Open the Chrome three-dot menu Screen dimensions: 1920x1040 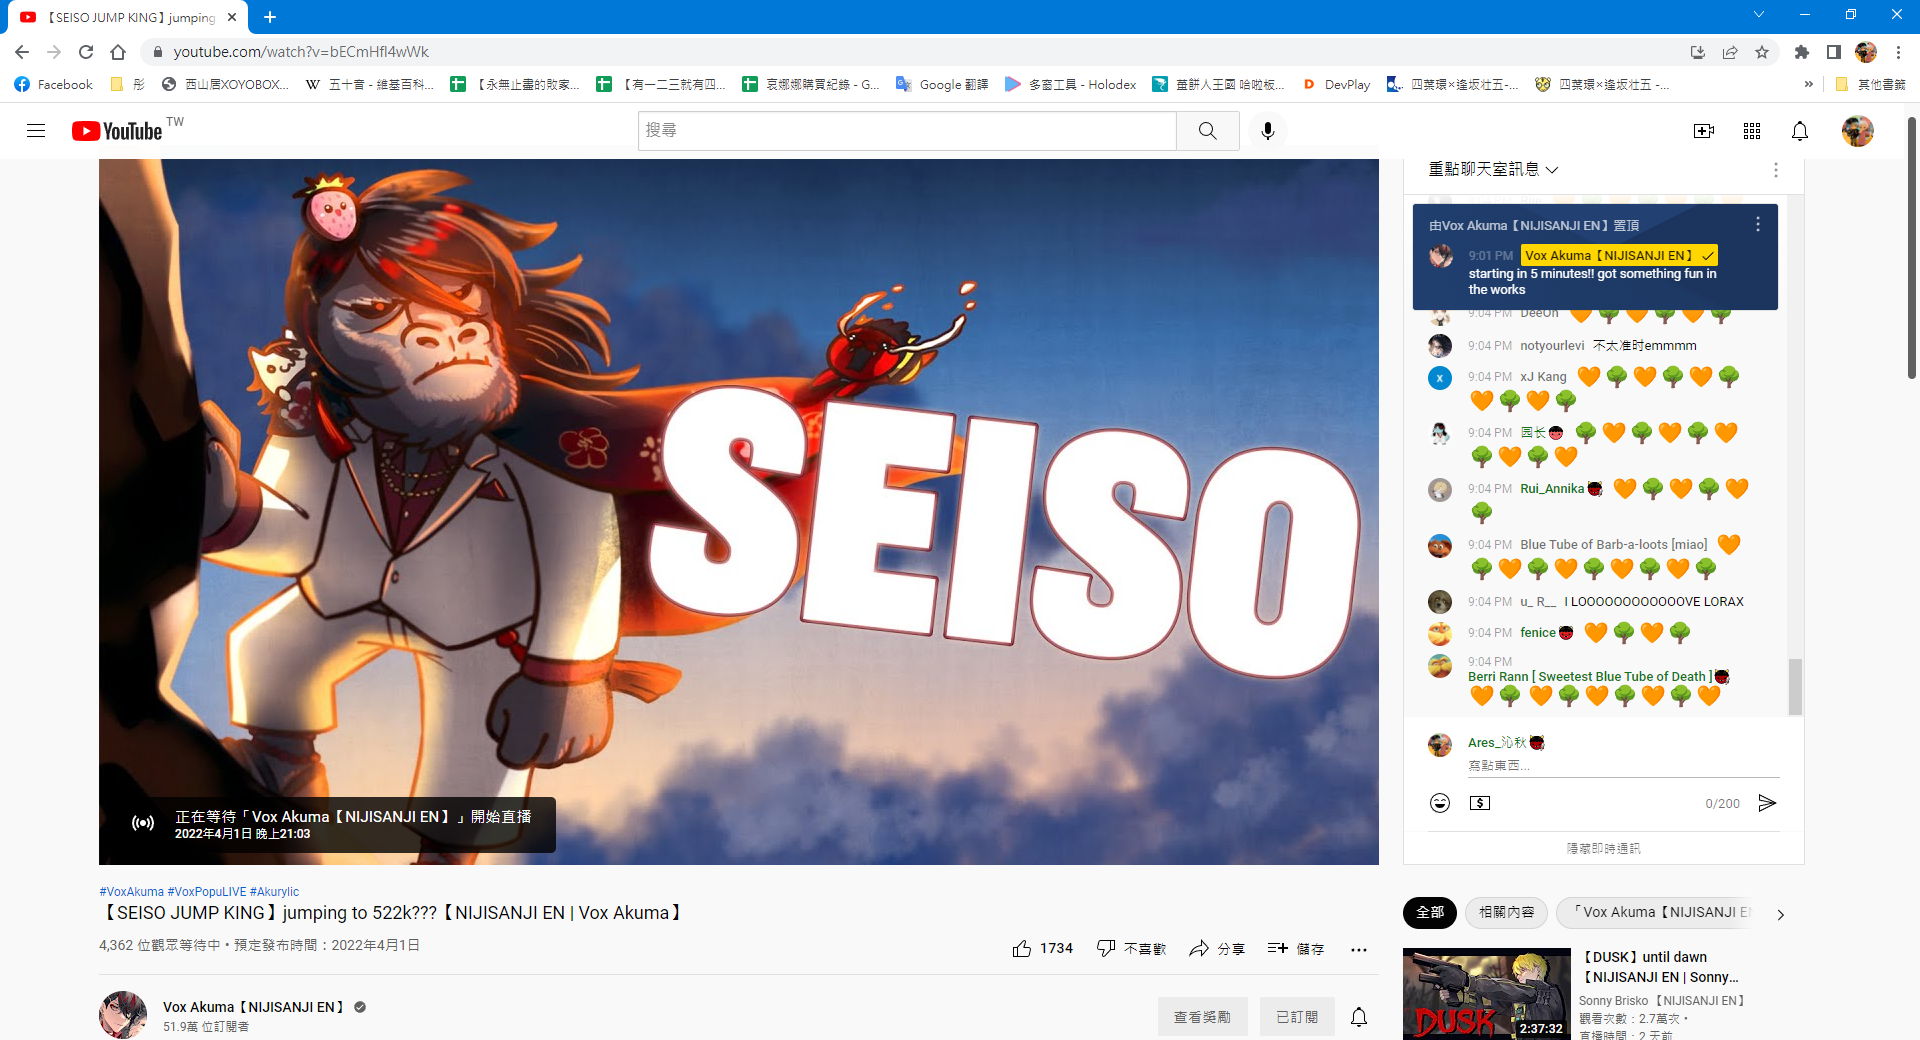1898,52
